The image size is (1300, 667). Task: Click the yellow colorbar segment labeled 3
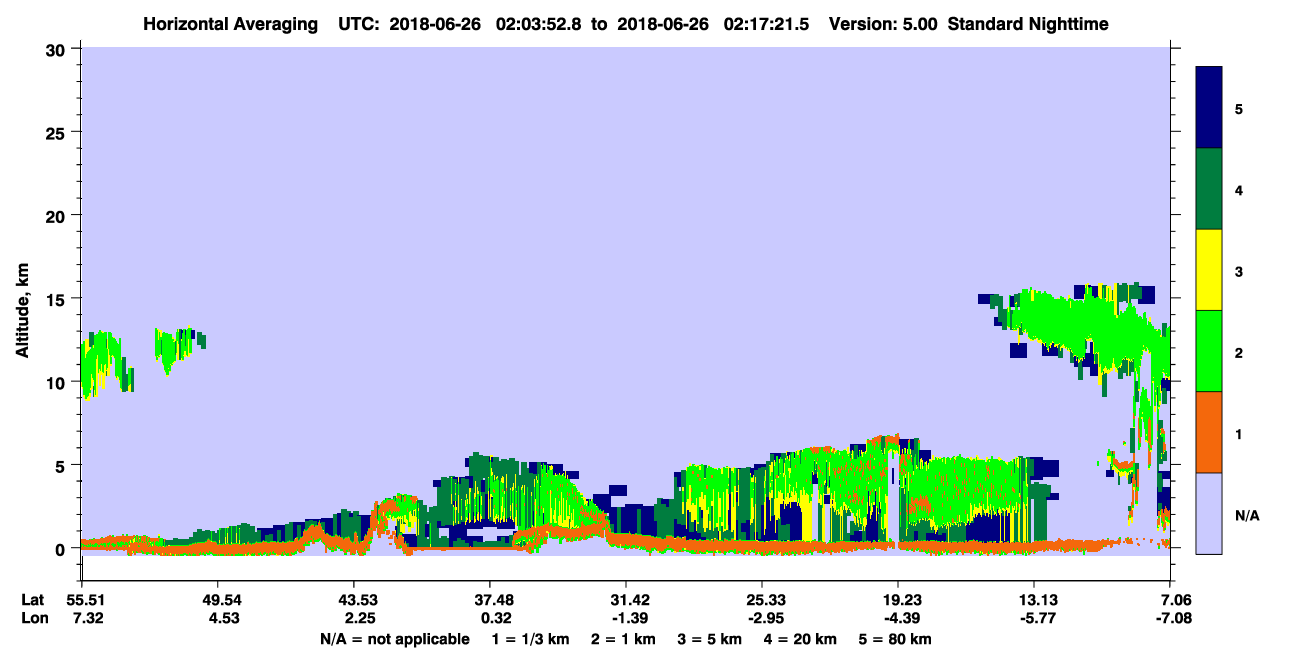(x=1209, y=270)
